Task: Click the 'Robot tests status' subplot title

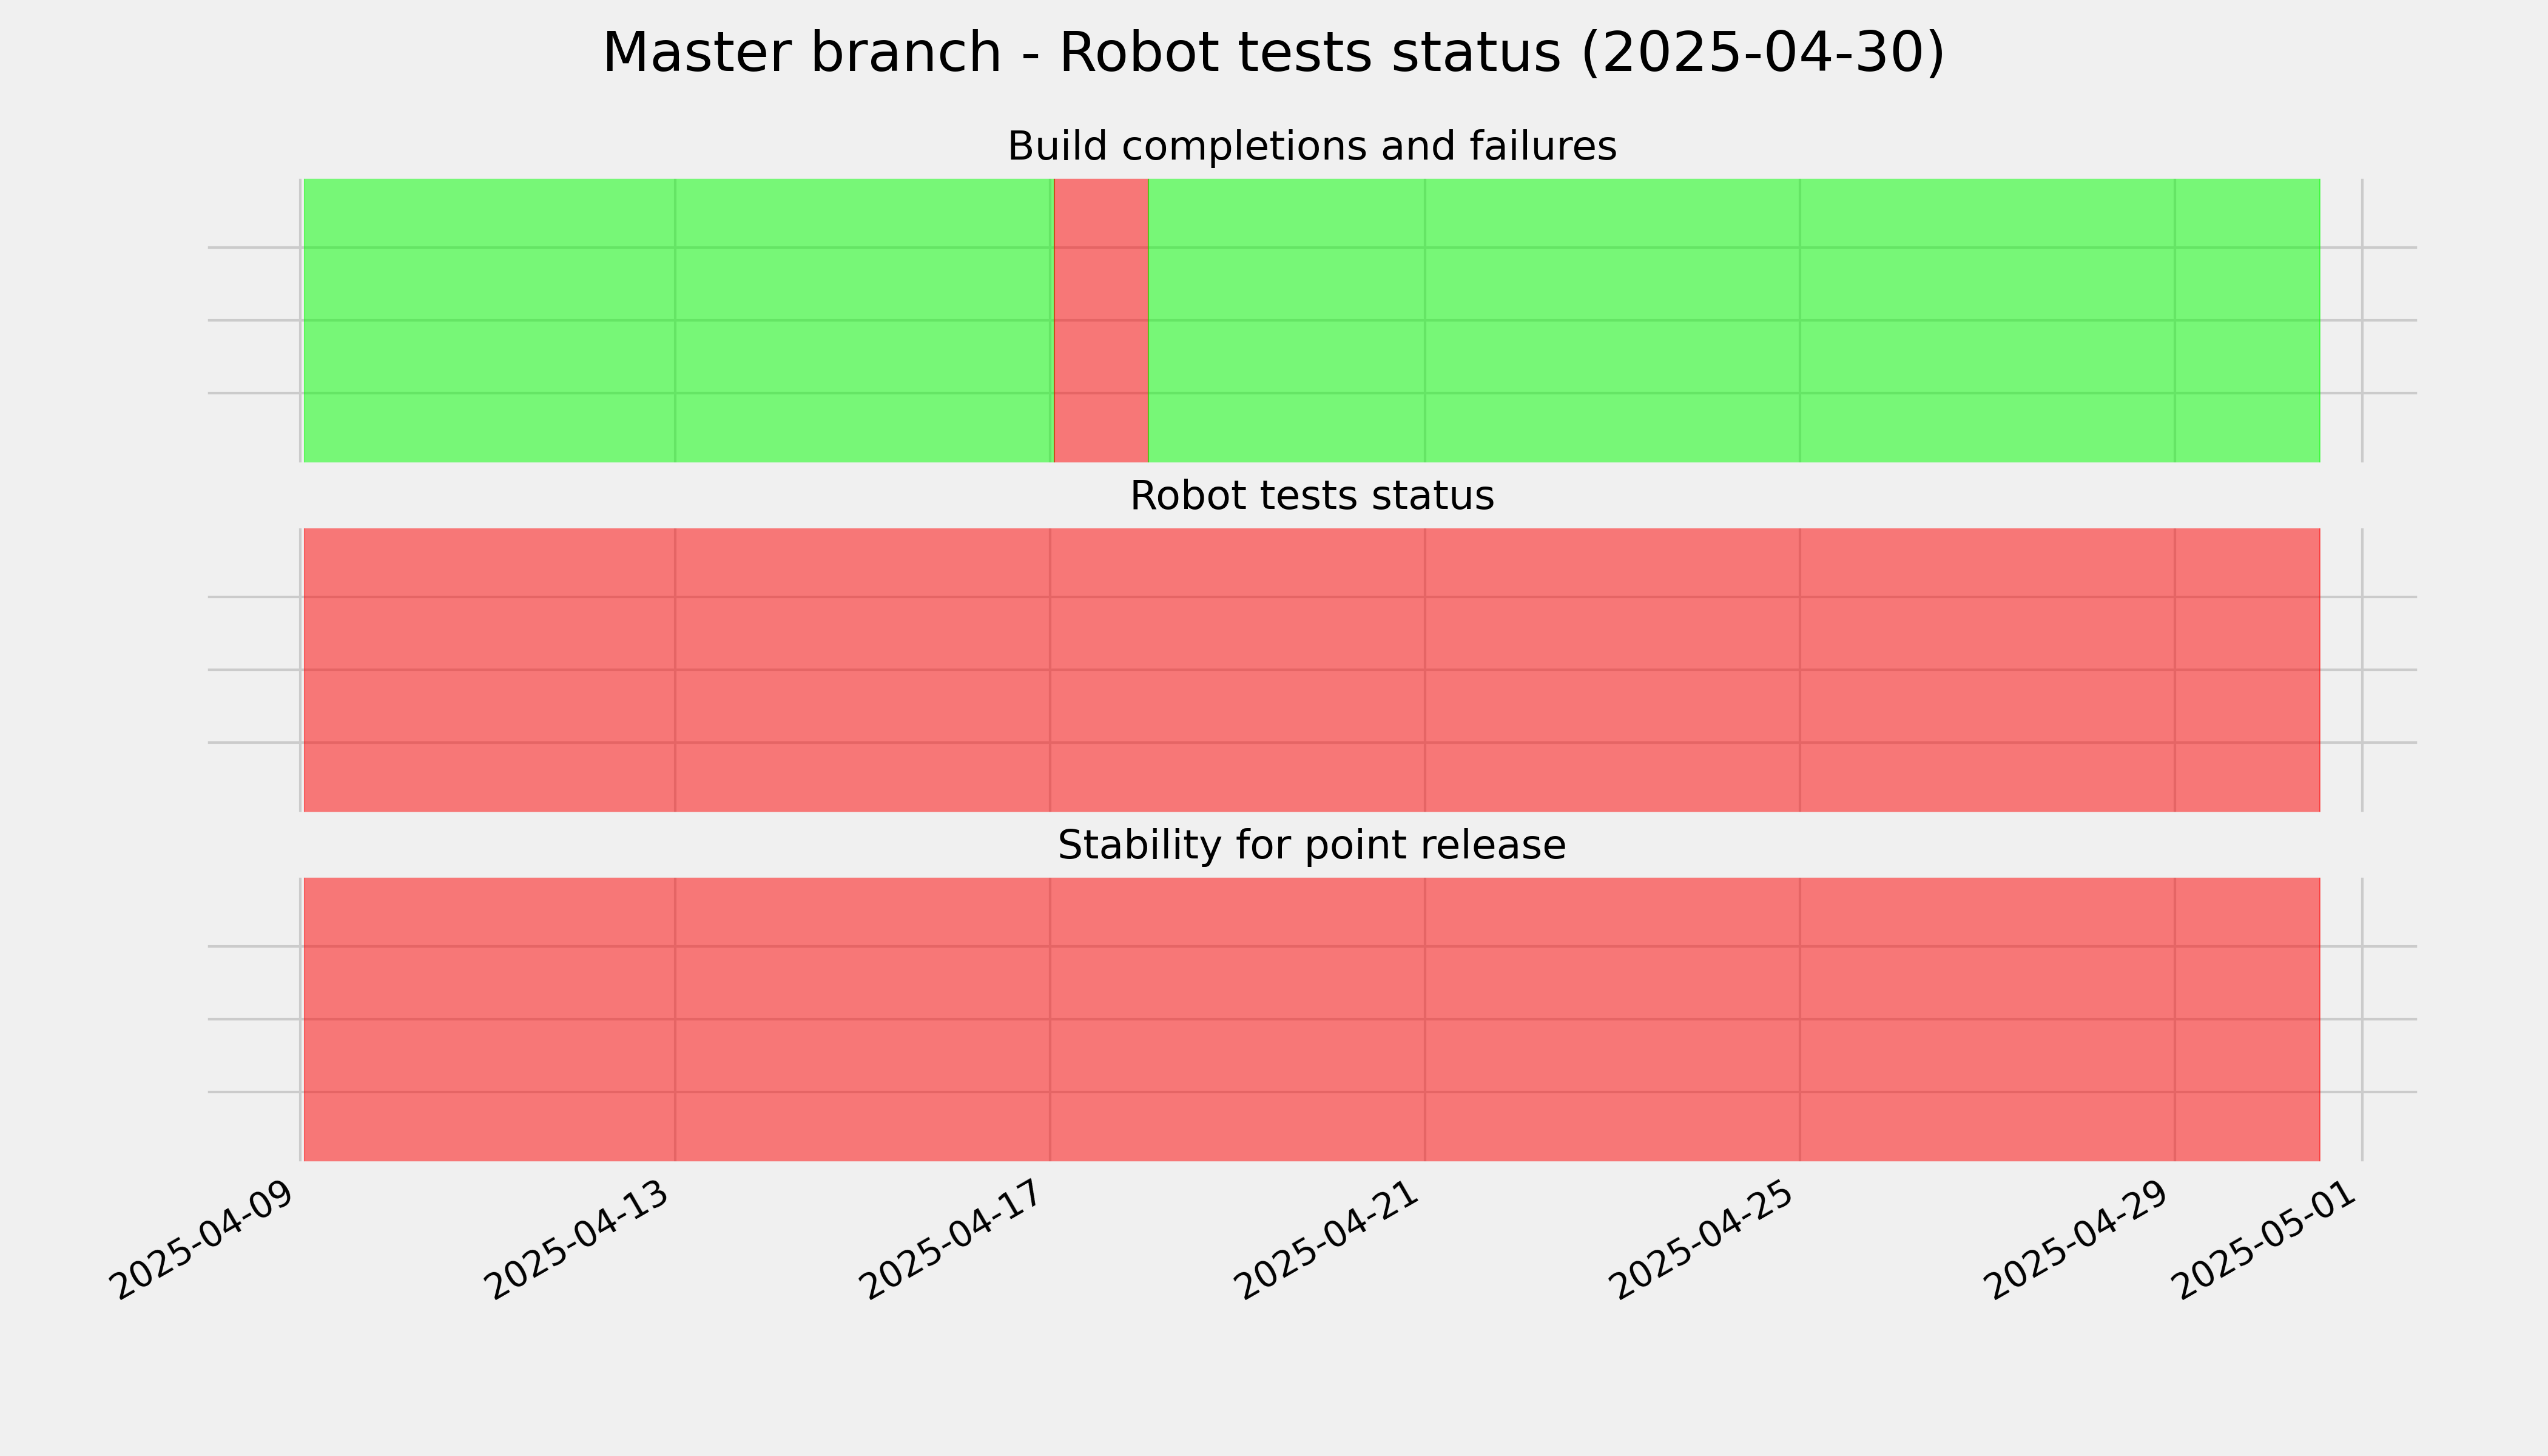Action: [x=1311, y=495]
